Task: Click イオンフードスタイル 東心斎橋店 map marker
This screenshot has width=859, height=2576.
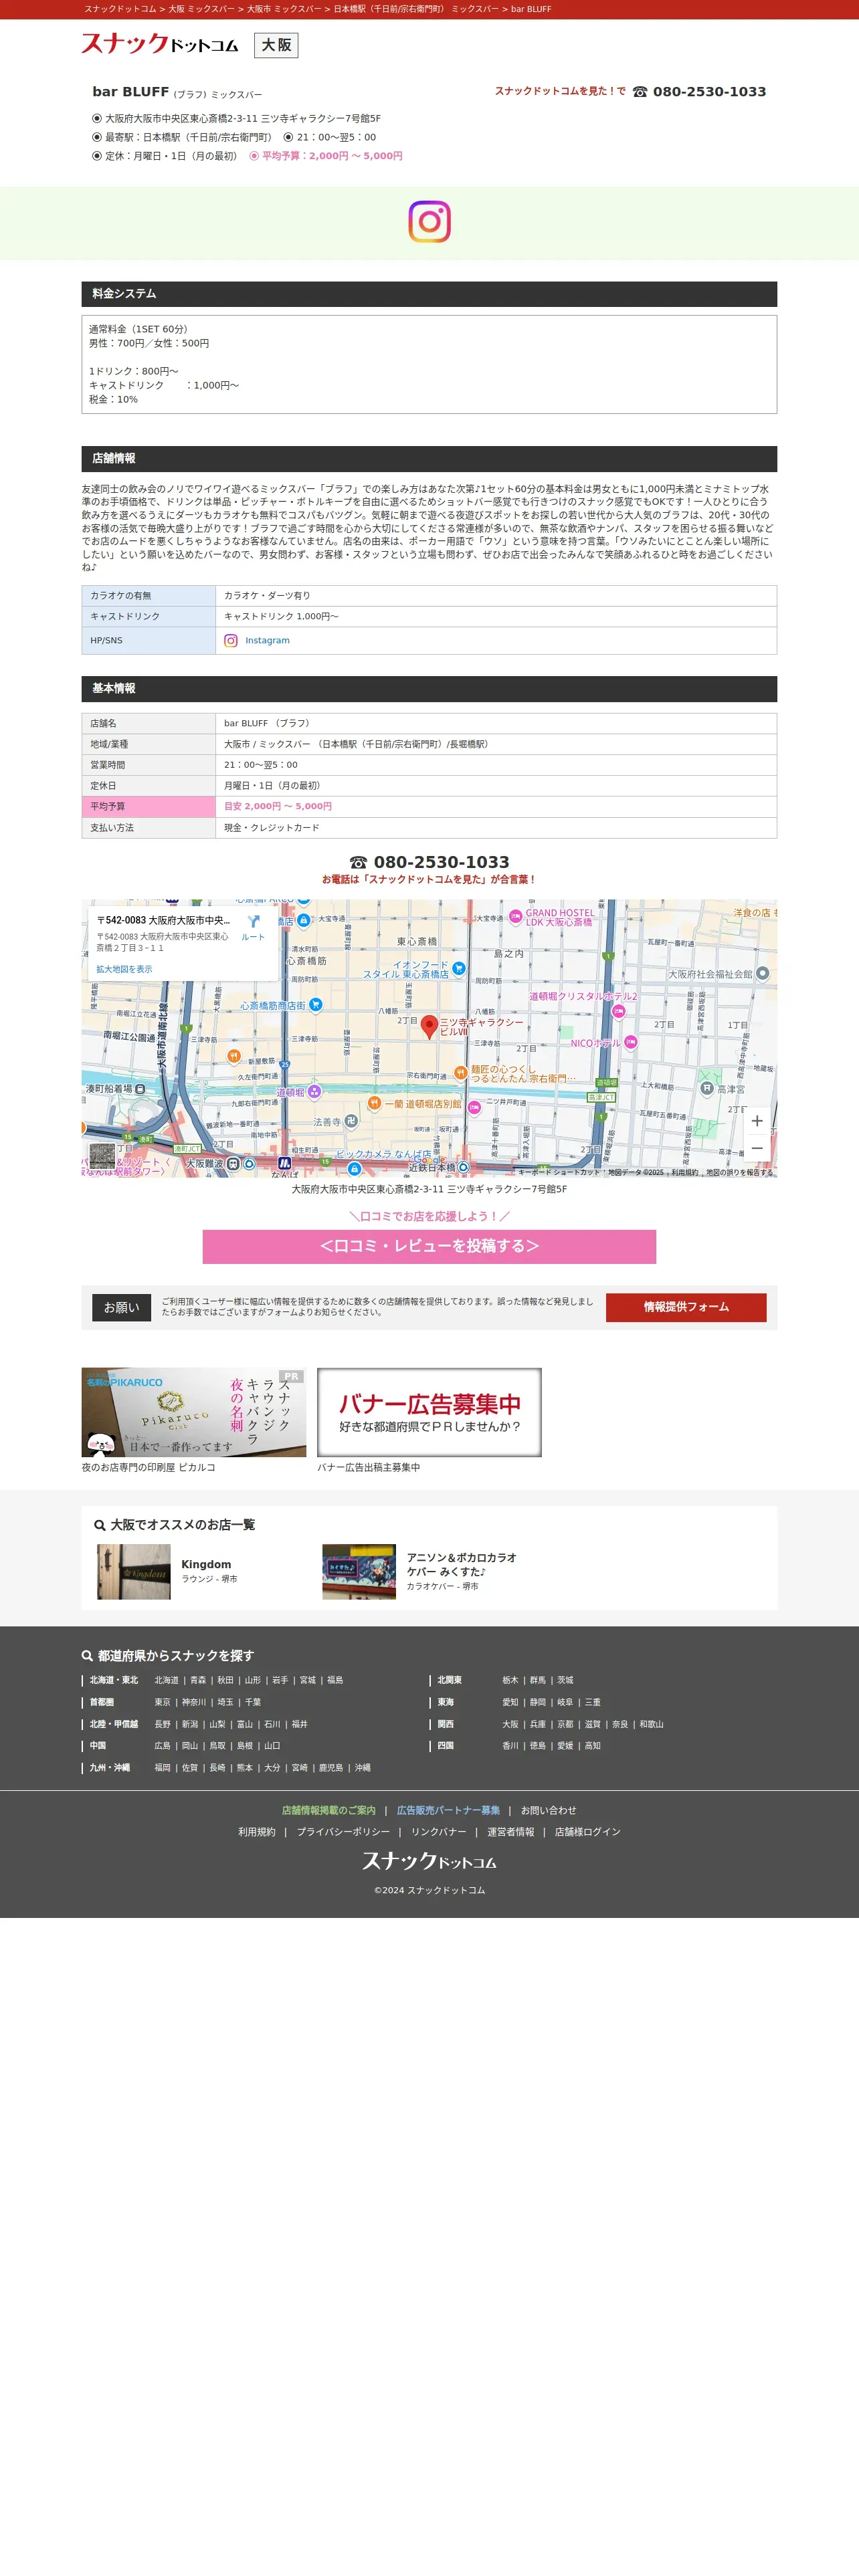Action: pyautogui.click(x=459, y=968)
